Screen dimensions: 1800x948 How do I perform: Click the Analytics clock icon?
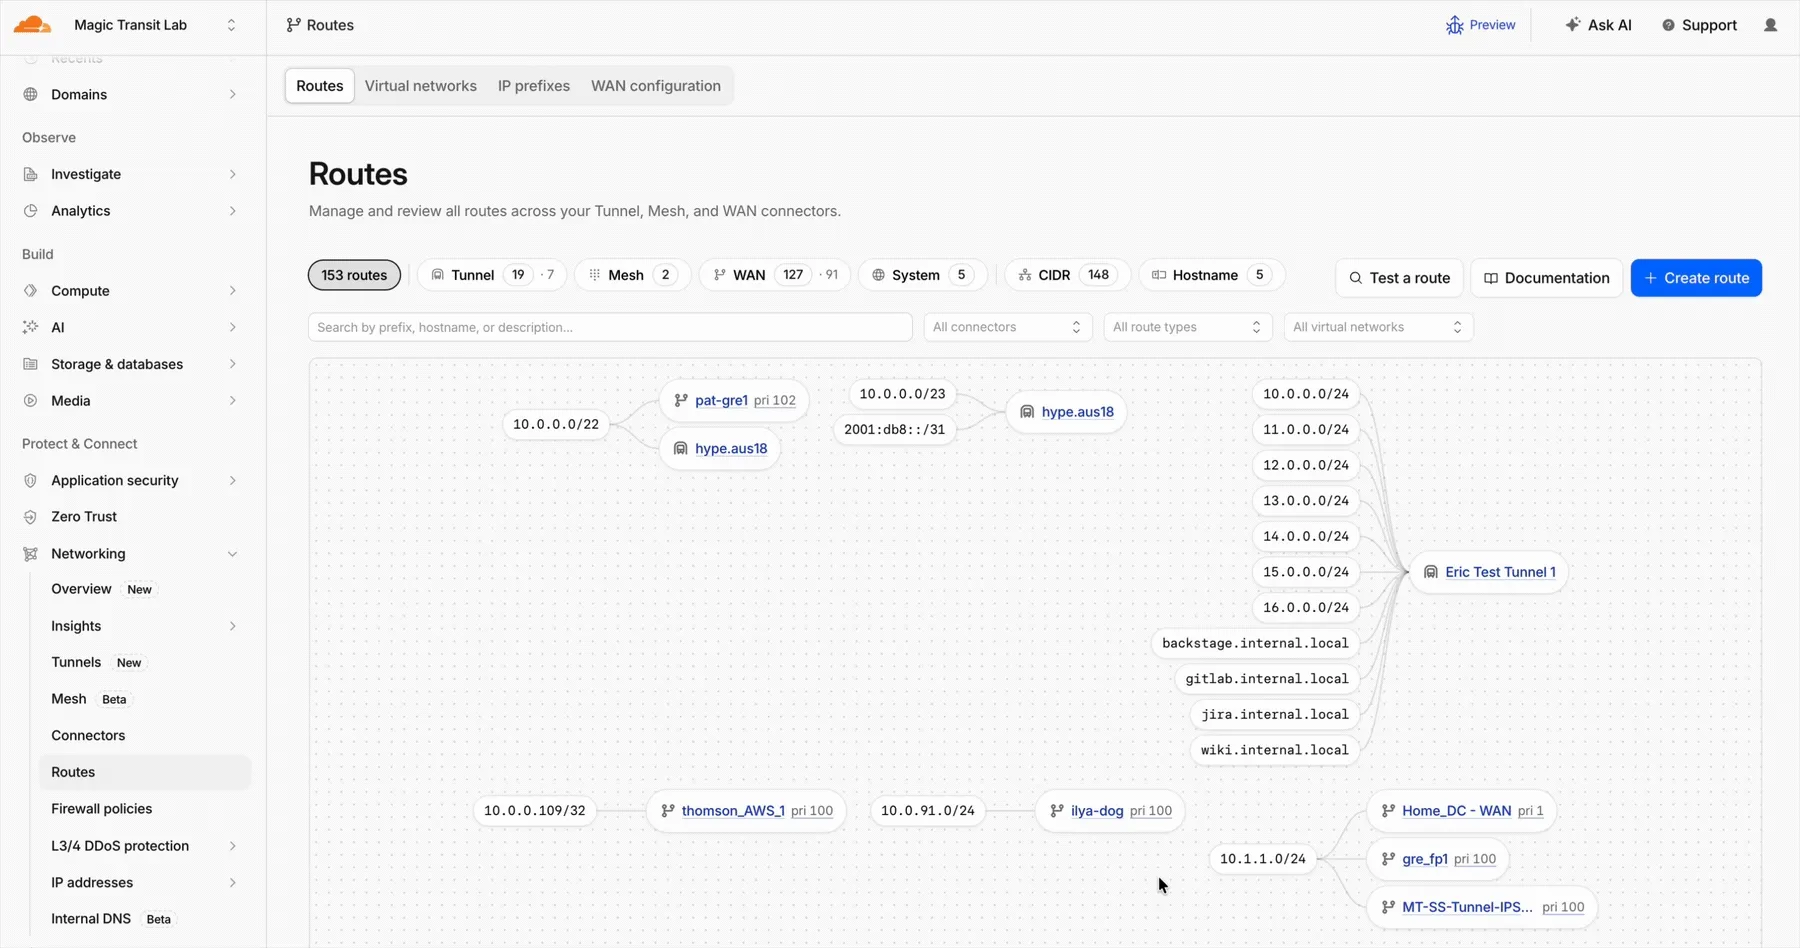[31, 211]
